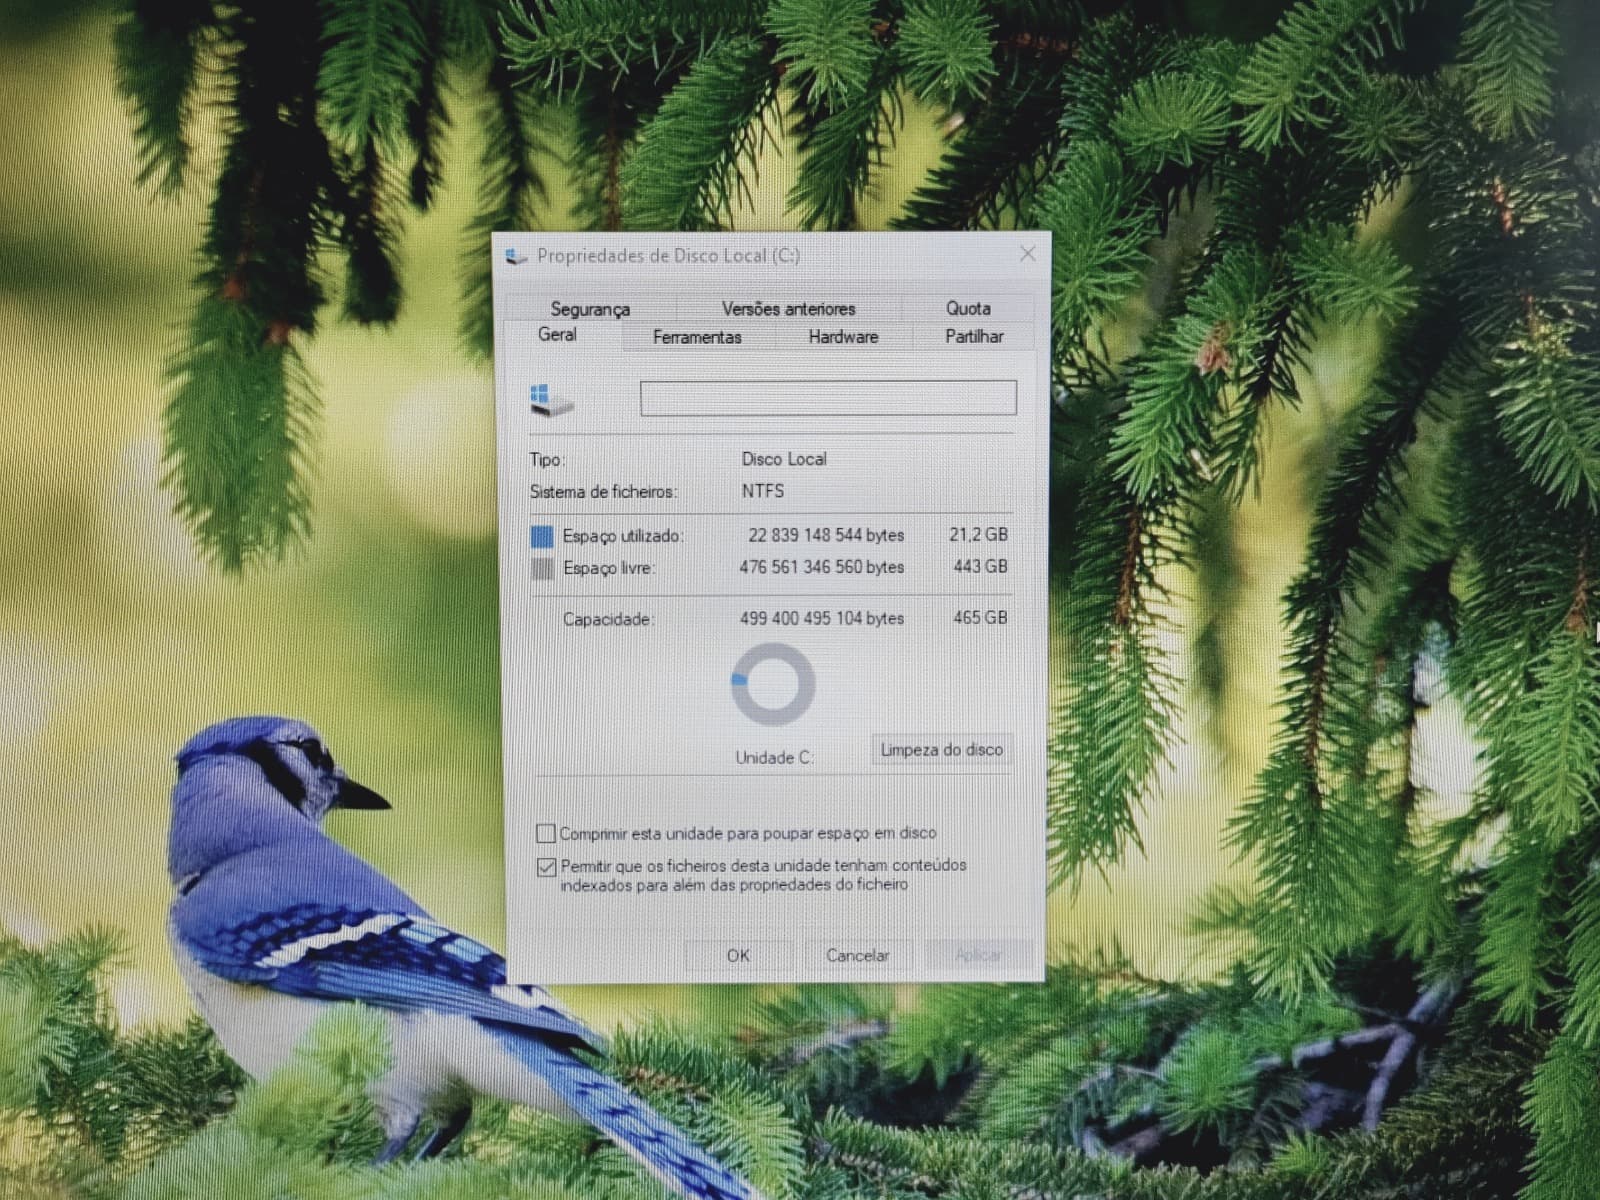Screen dimensions: 1600x1200
Task: Click the 465 GB capacity size
Action: [x=980, y=618]
